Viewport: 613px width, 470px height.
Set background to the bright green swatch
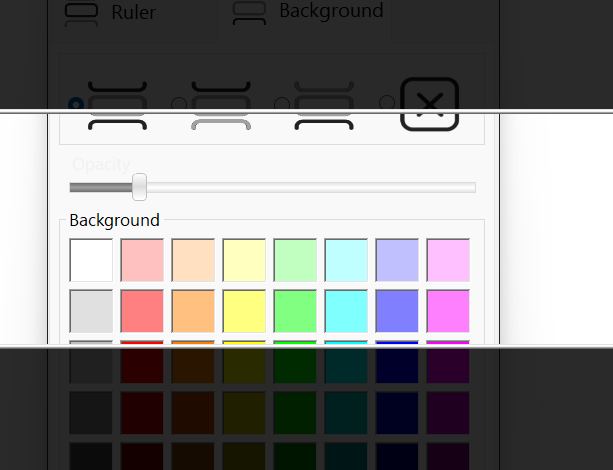click(x=295, y=311)
